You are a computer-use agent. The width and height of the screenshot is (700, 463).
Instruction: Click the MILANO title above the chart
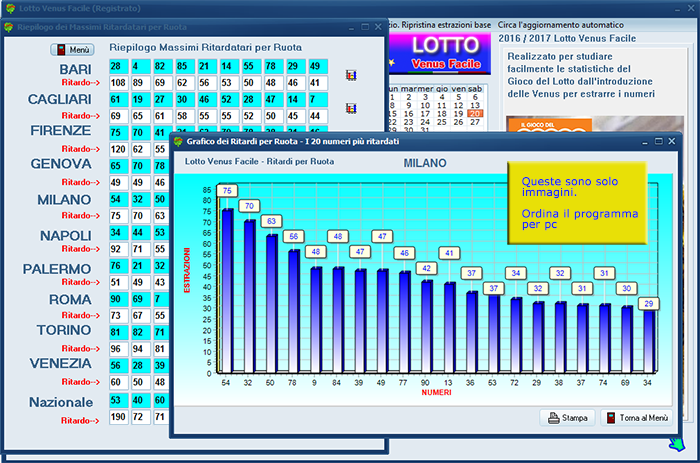point(425,163)
